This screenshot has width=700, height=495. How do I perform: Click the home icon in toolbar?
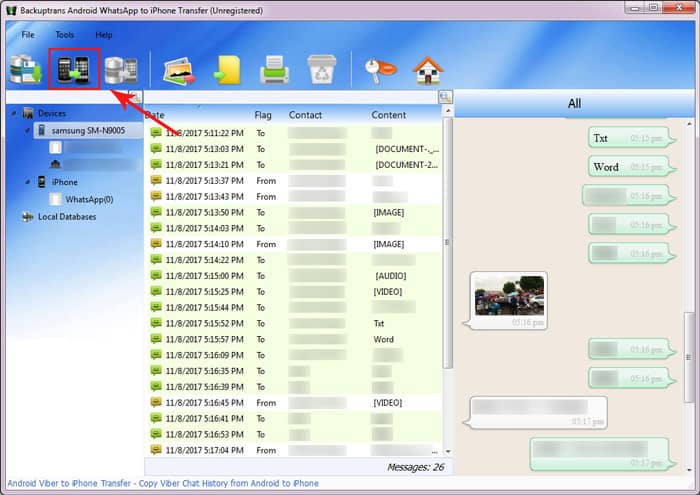[428, 69]
